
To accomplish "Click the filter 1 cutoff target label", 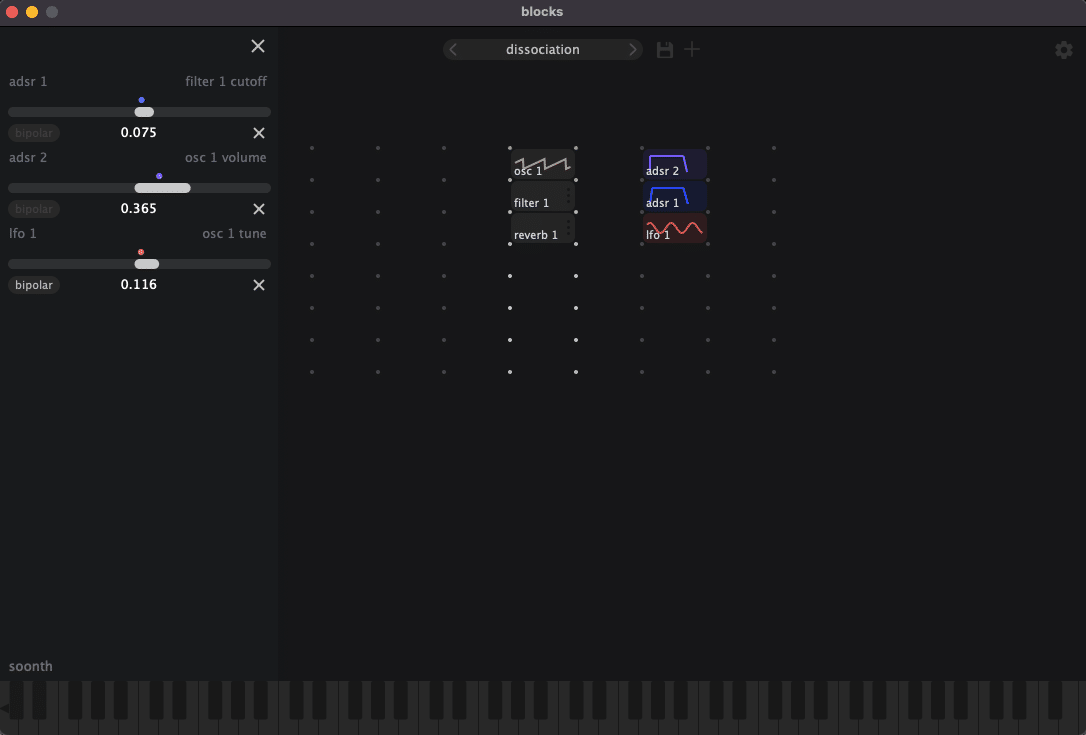I will coord(226,82).
